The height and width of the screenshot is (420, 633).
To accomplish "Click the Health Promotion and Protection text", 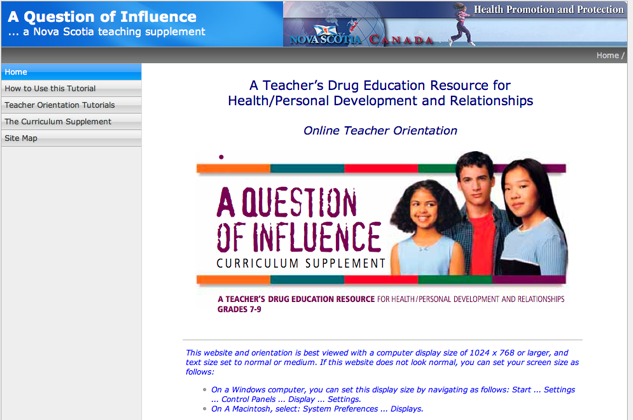I will (x=550, y=9).
